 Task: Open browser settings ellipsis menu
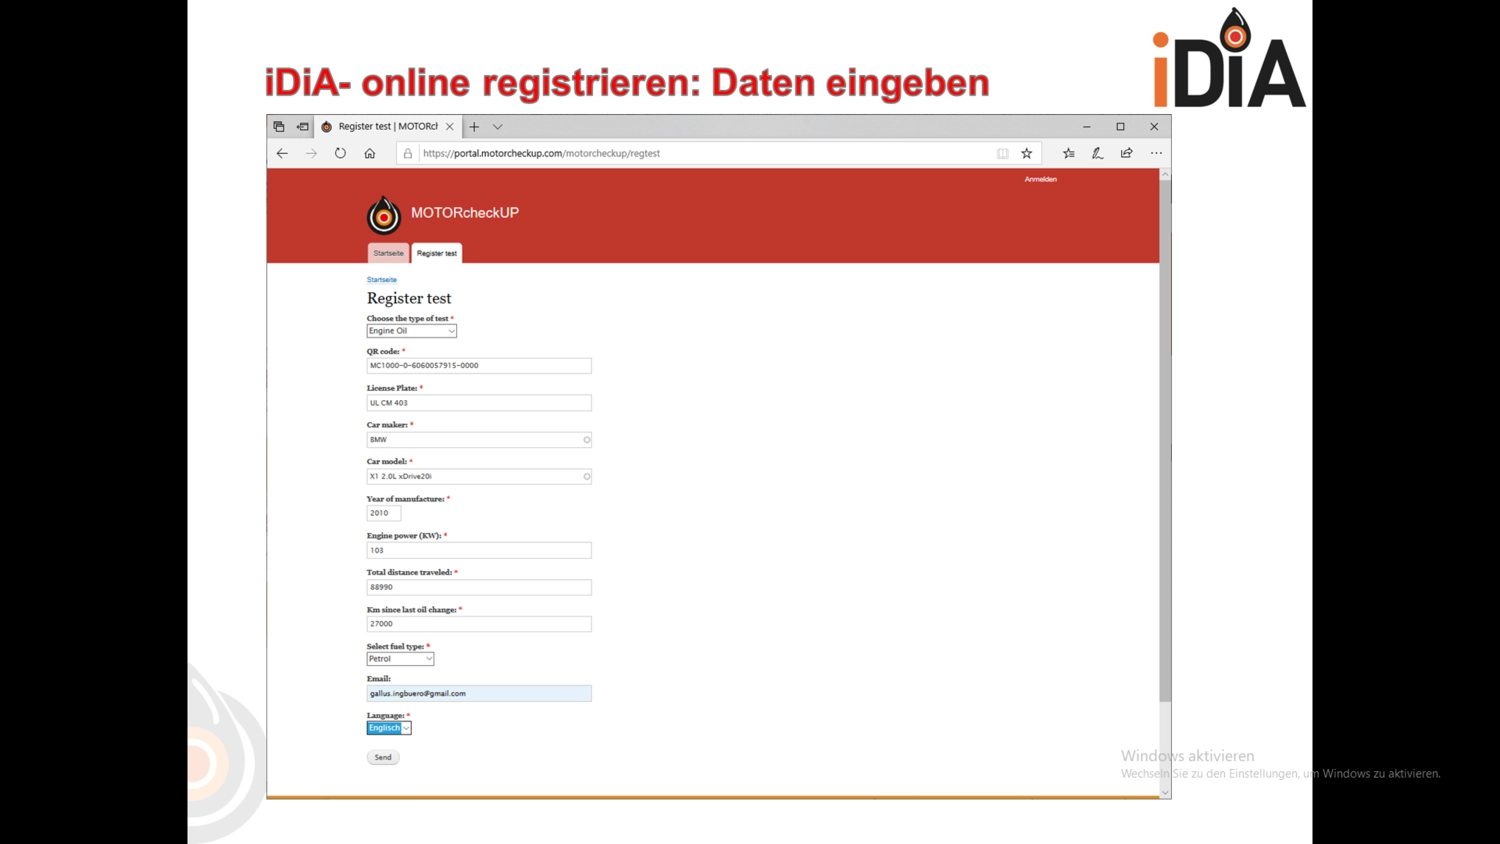coord(1156,153)
